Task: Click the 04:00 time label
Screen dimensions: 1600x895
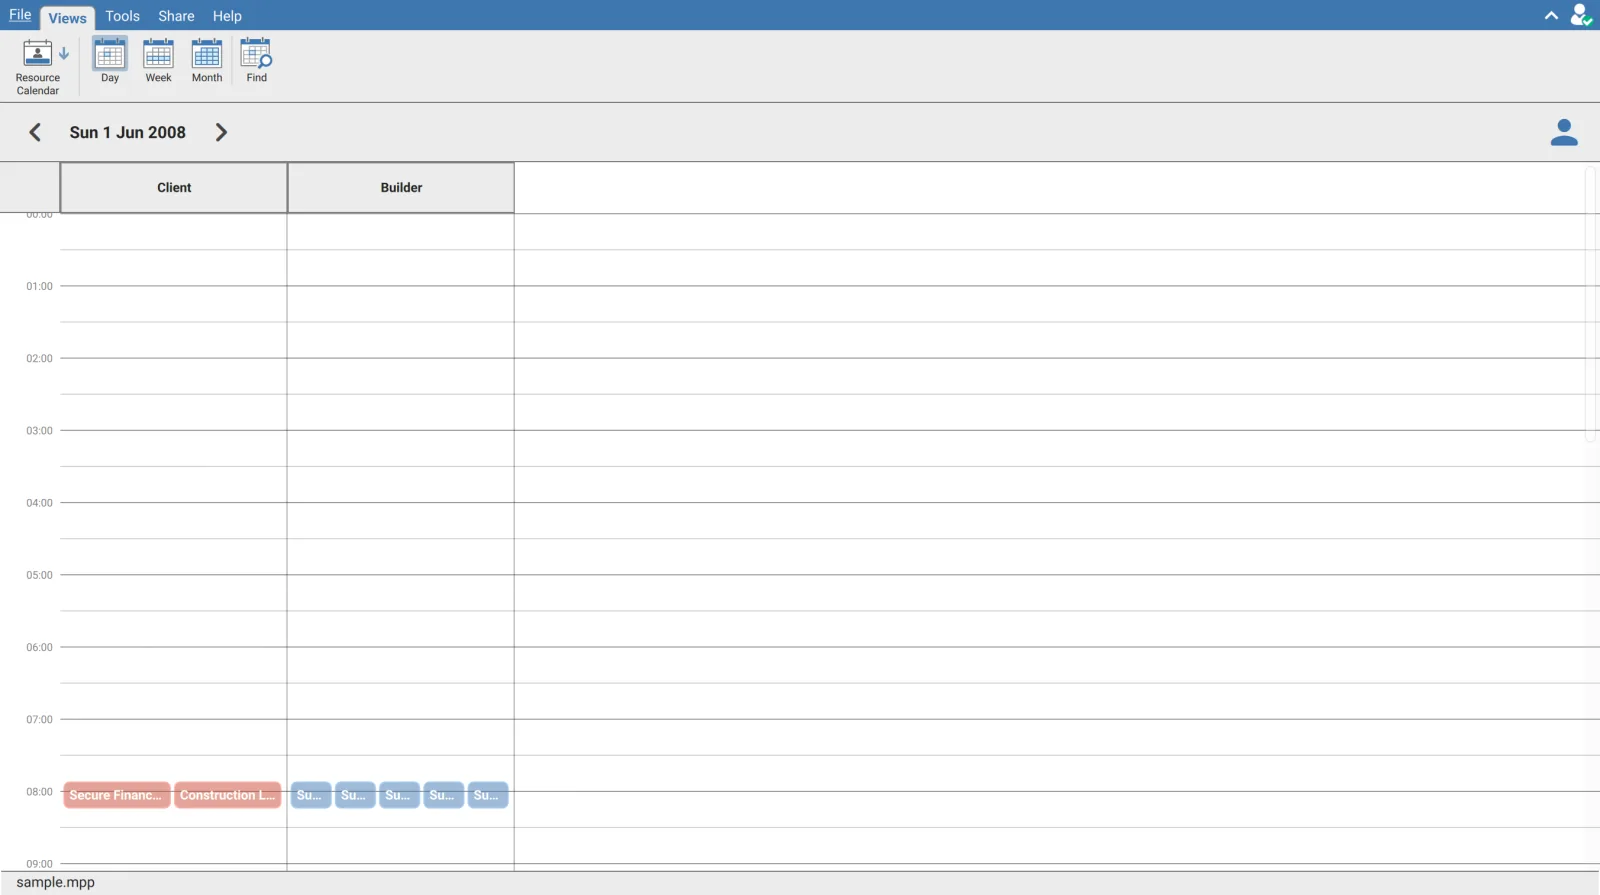Action: point(39,502)
